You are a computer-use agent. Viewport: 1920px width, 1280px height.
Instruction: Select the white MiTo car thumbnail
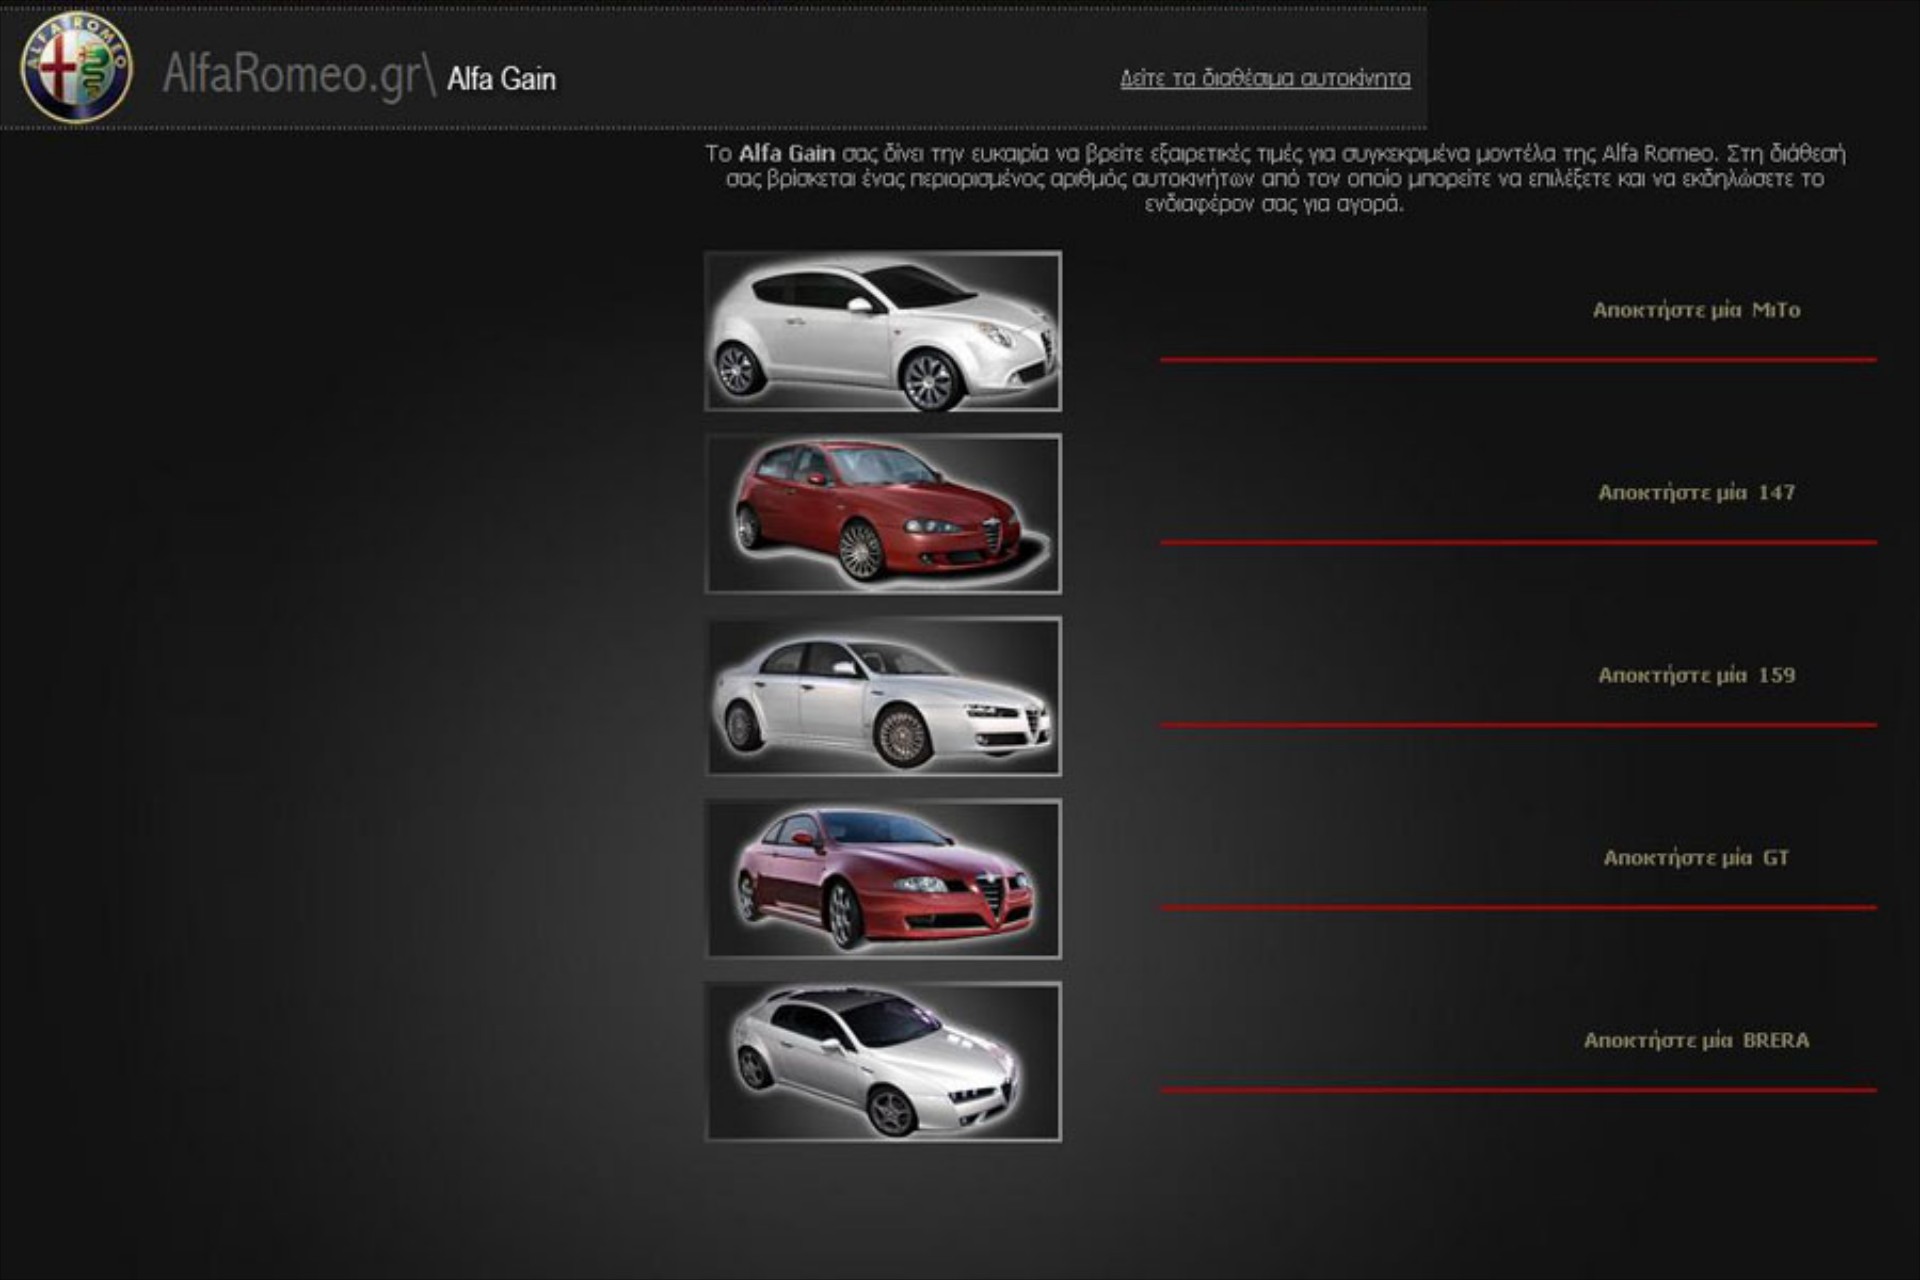click(882, 331)
